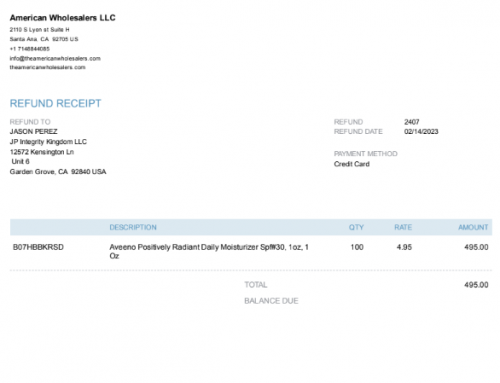Click the line item amount 495.00
The width and height of the screenshot is (500, 383).
click(x=476, y=247)
